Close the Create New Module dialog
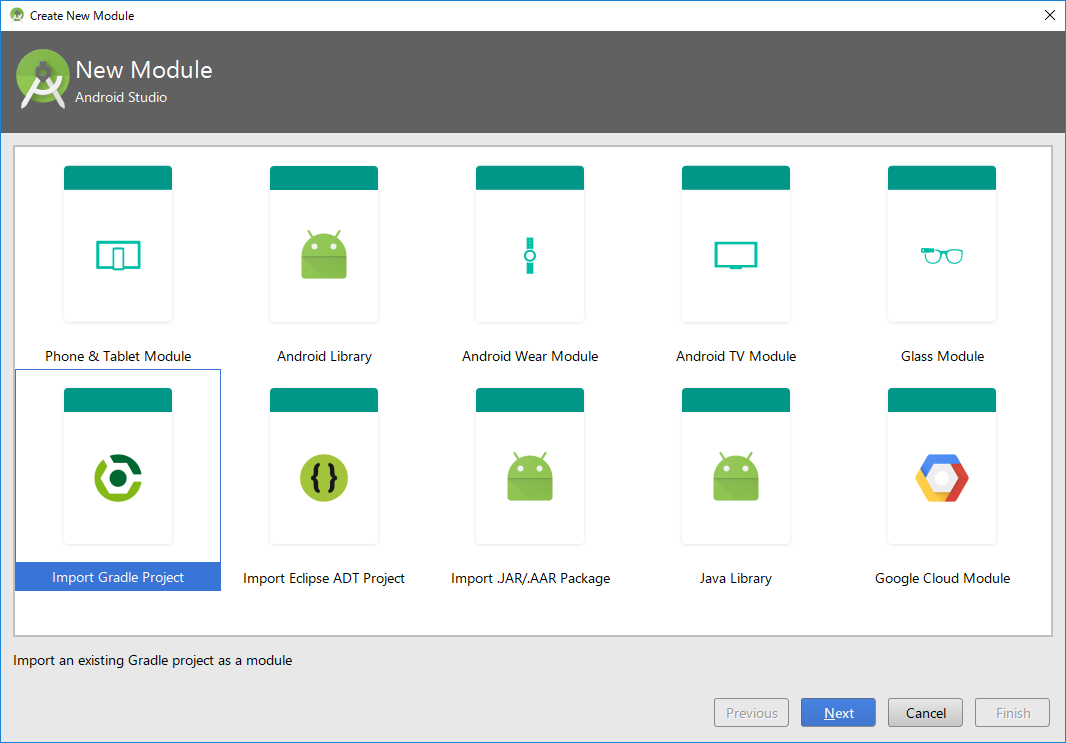The image size is (1066, 743). pos(1050,15)
